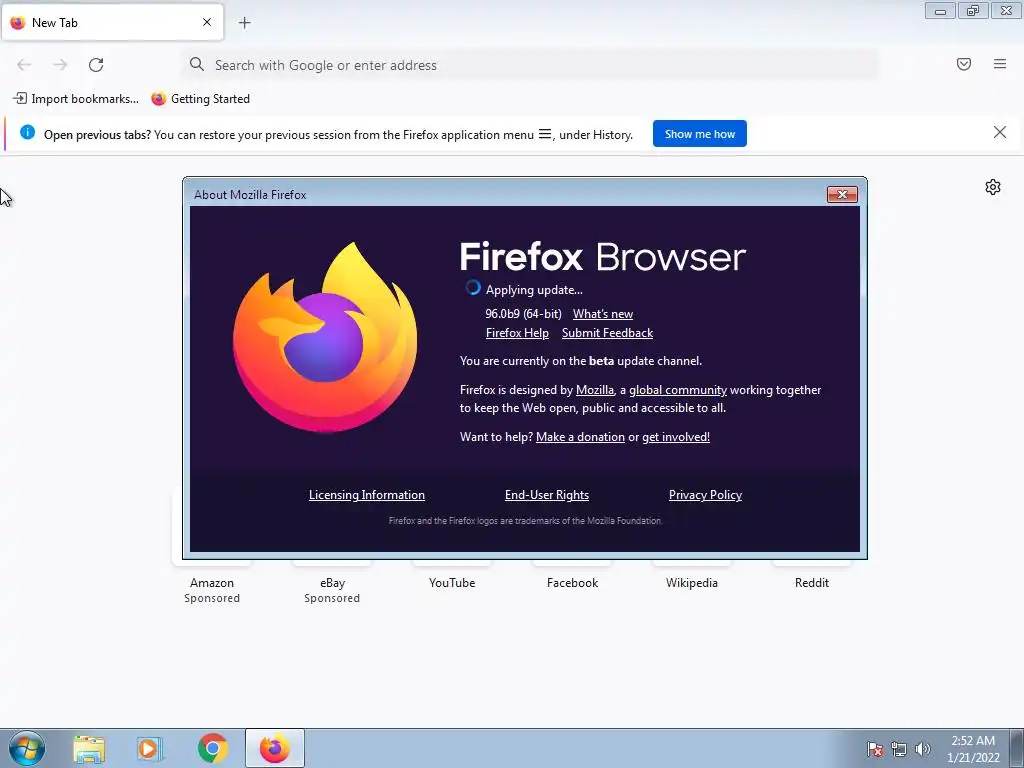Viewport: 1024px width, 768px height.
Task: Click the get involved! link
Action: coord(676,437)
